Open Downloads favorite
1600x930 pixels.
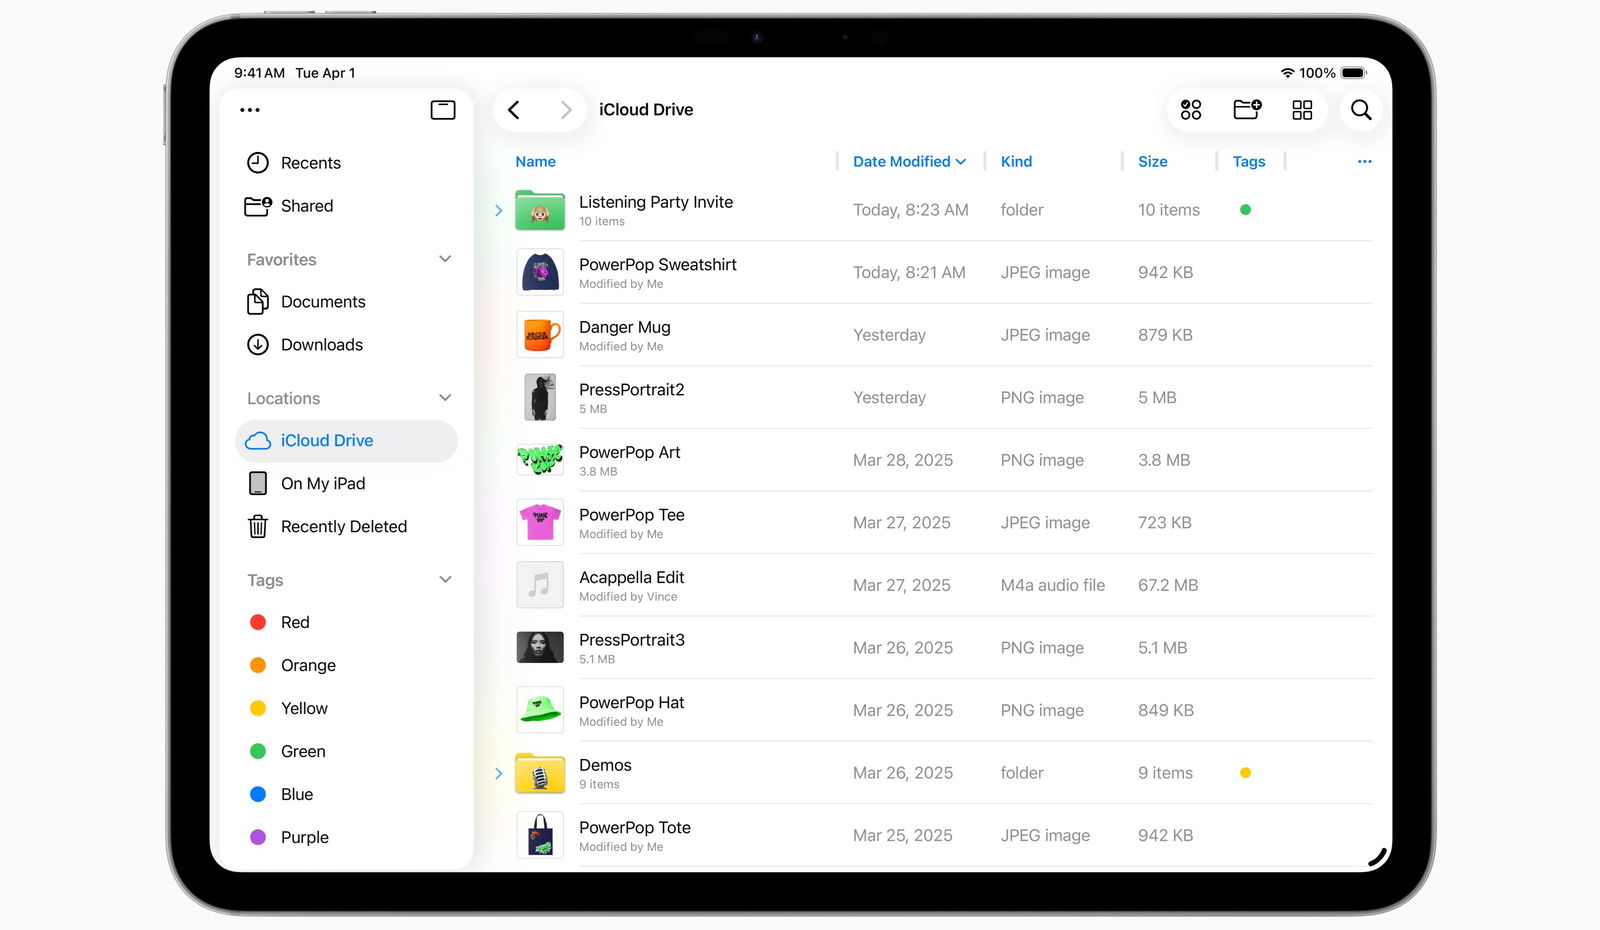coord(346,345)
